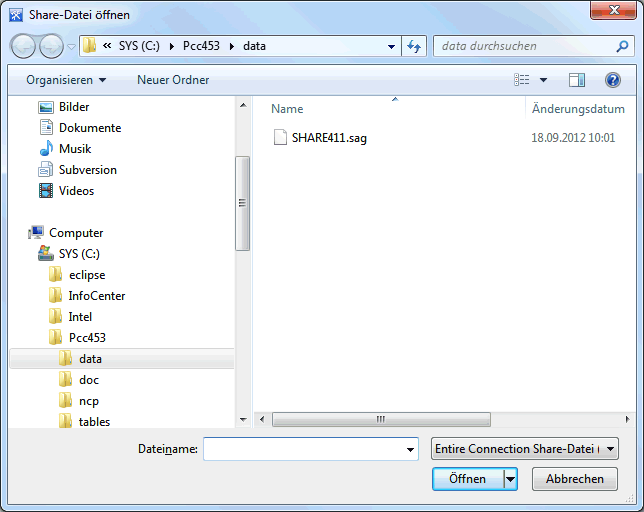Click inside the Dateiname text field
The image size is (644, 512).
pyautogui.click(x=305, y=450)
